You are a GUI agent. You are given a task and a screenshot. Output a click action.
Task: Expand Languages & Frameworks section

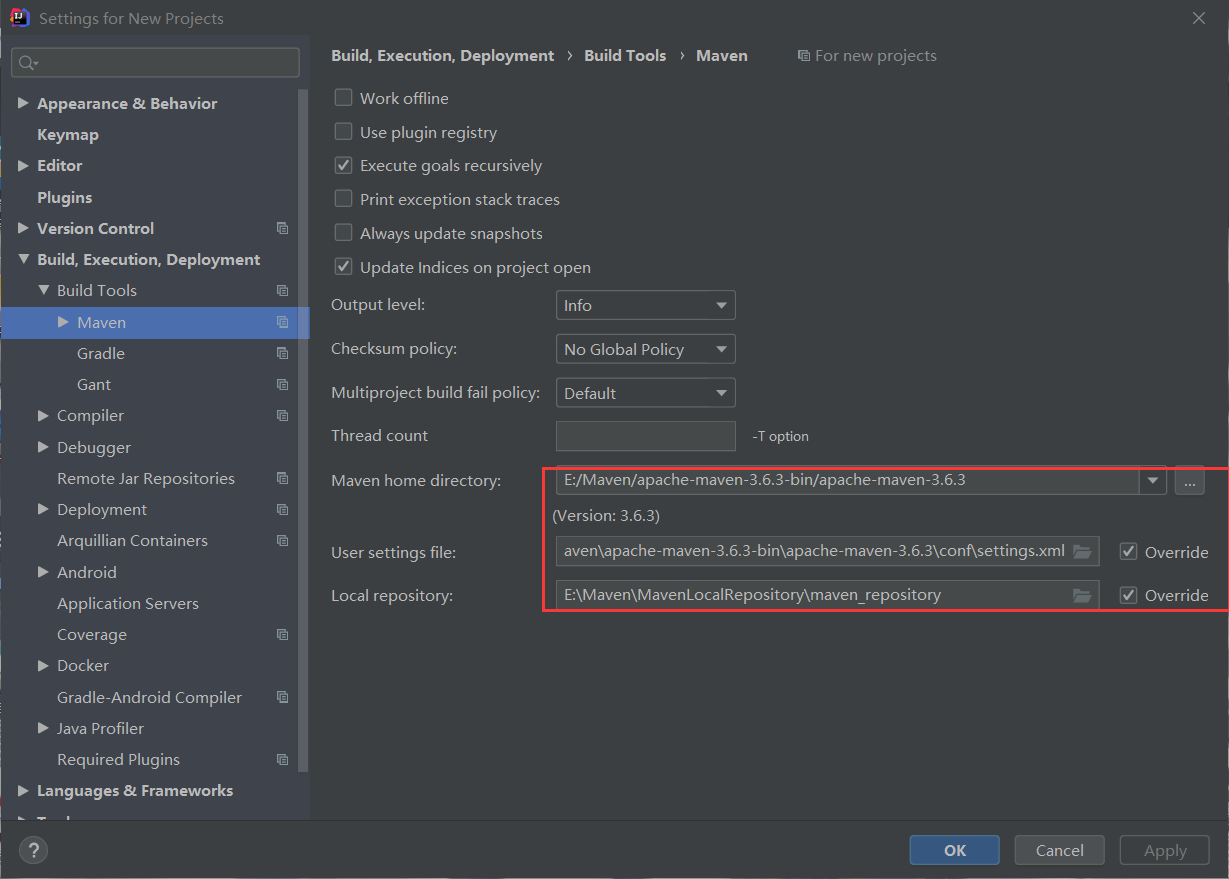pos(23,790)
